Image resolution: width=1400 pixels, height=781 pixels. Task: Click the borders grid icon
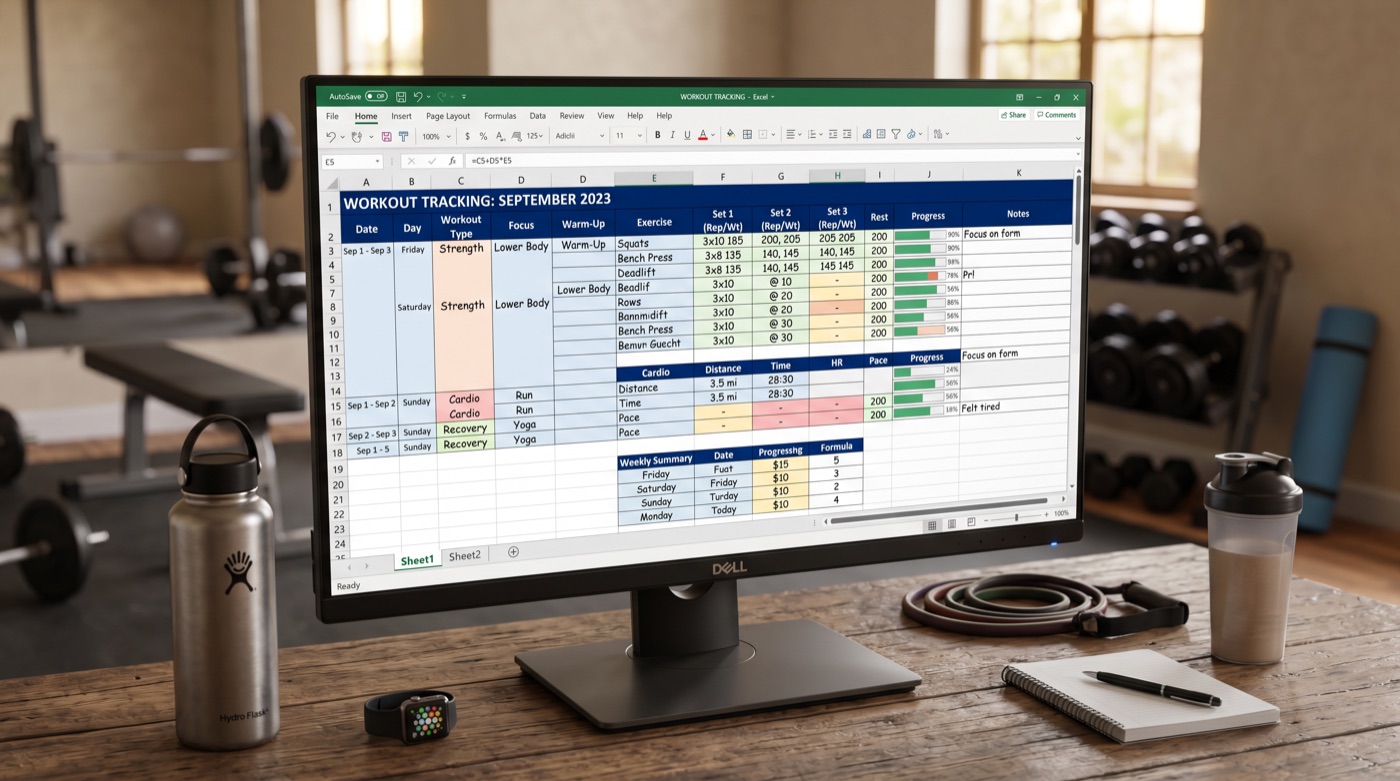(747, 134)
